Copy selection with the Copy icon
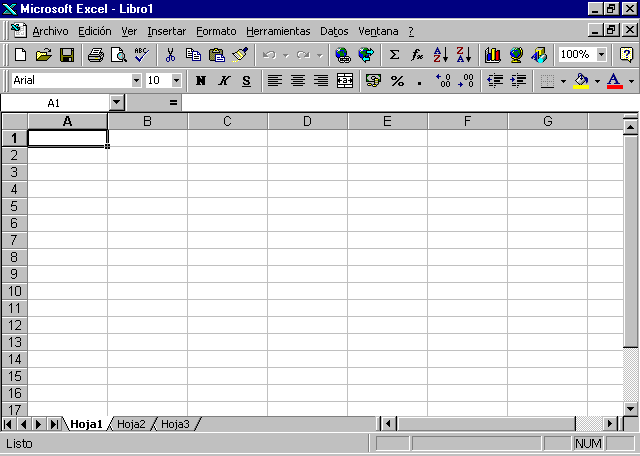The width and height of the screenshot is (640, 456). click(x=193, y=55)
